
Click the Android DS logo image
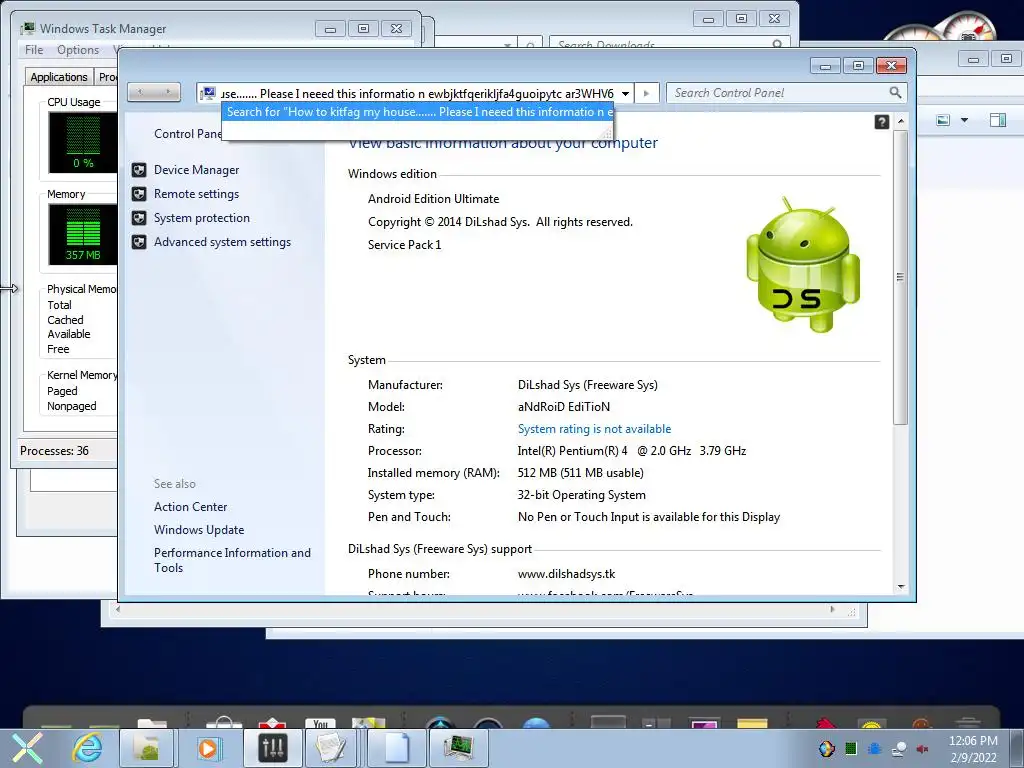coord(803,266)
